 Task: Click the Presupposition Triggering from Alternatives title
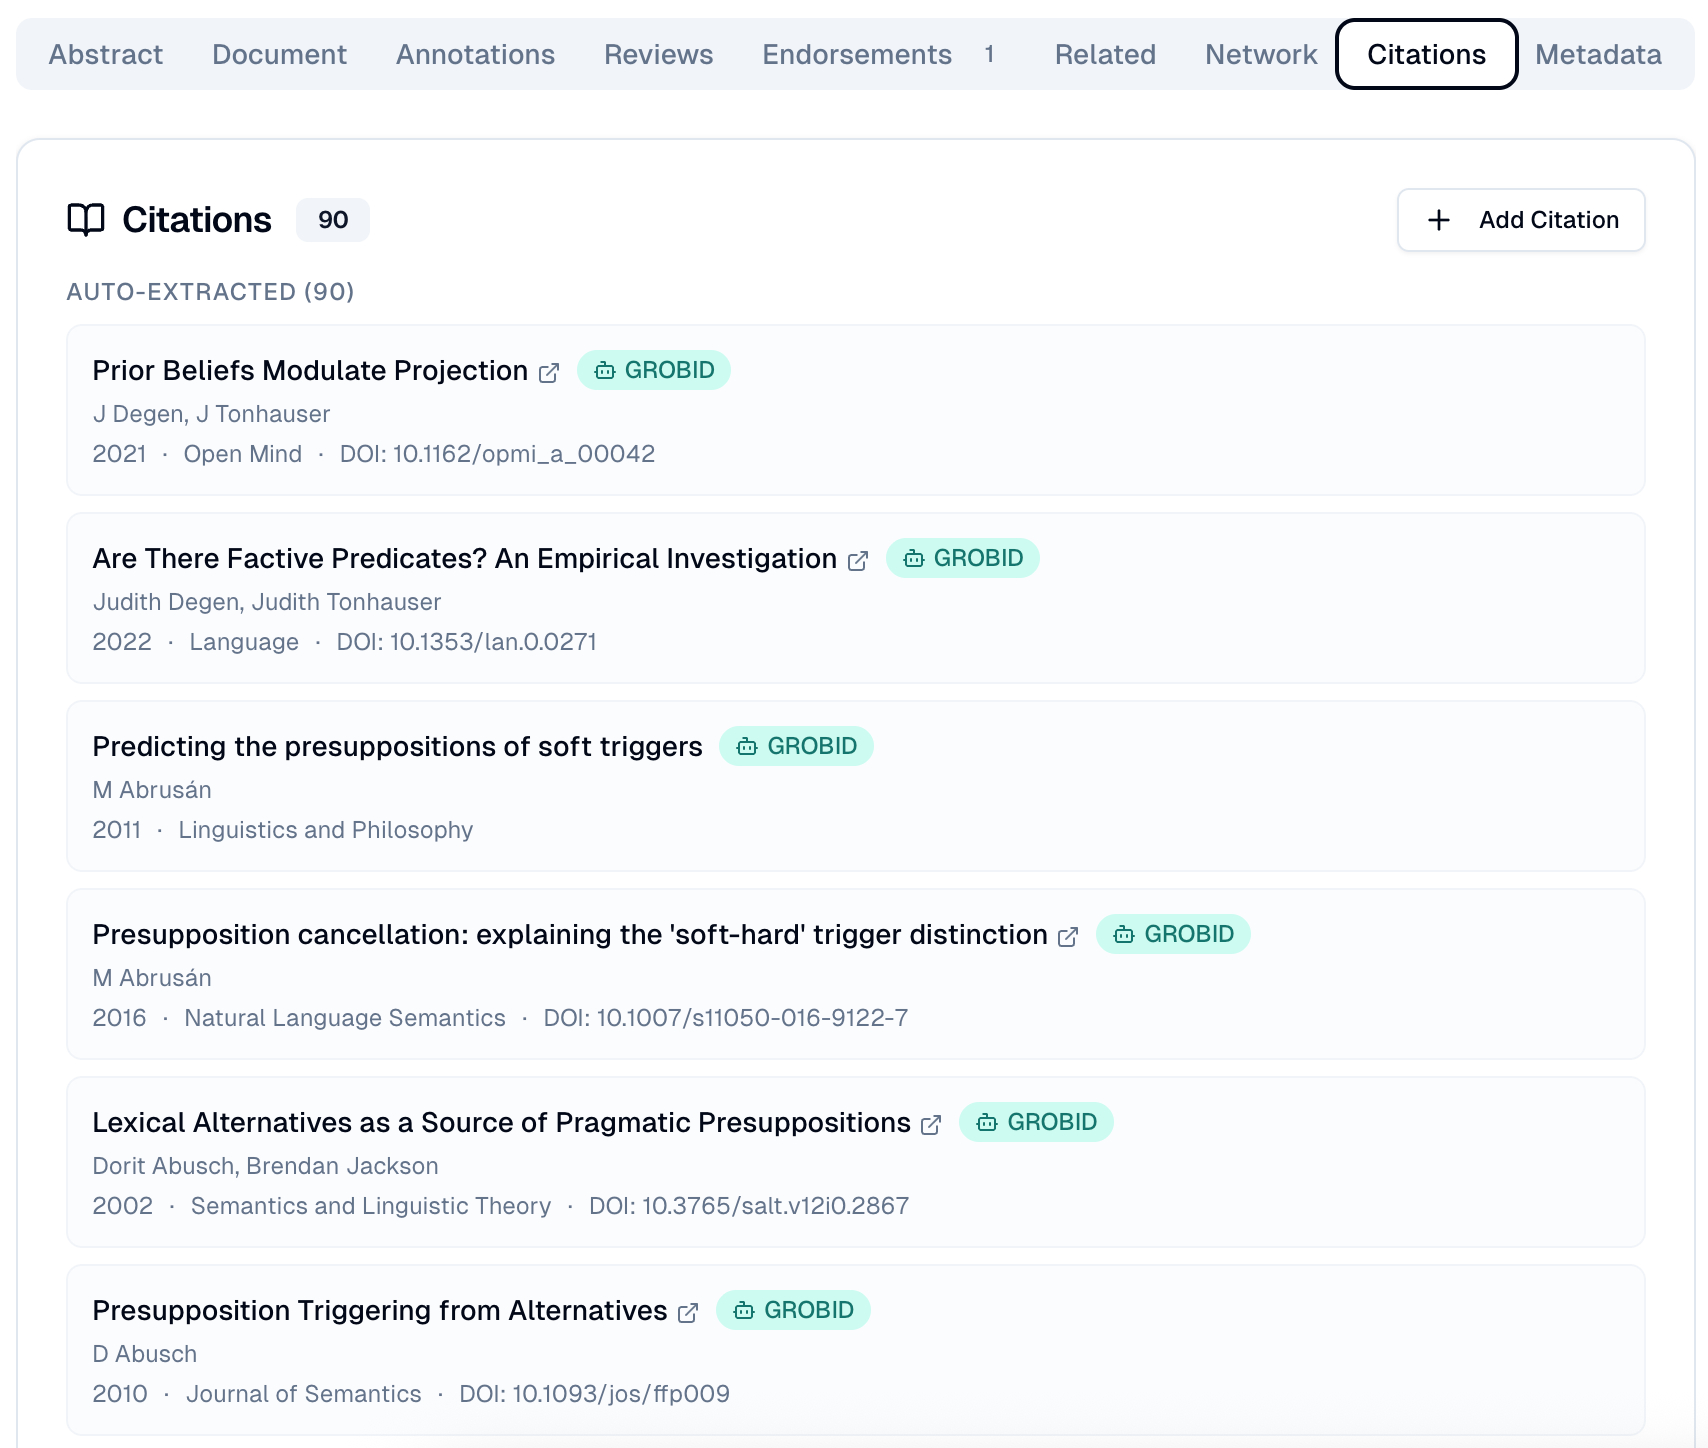(379, 1310)
